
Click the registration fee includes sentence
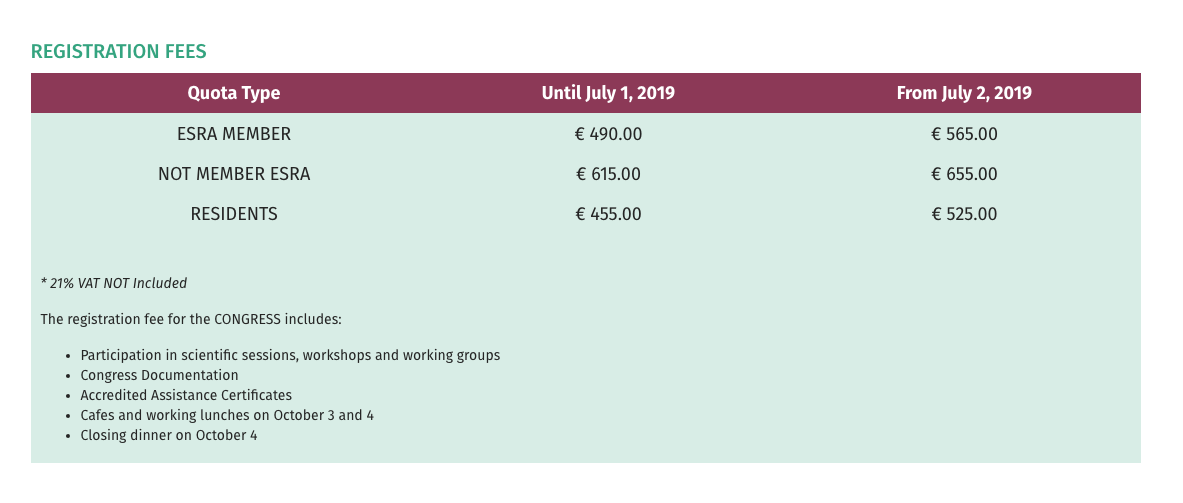pyautogui.click(x=191, y=320)
